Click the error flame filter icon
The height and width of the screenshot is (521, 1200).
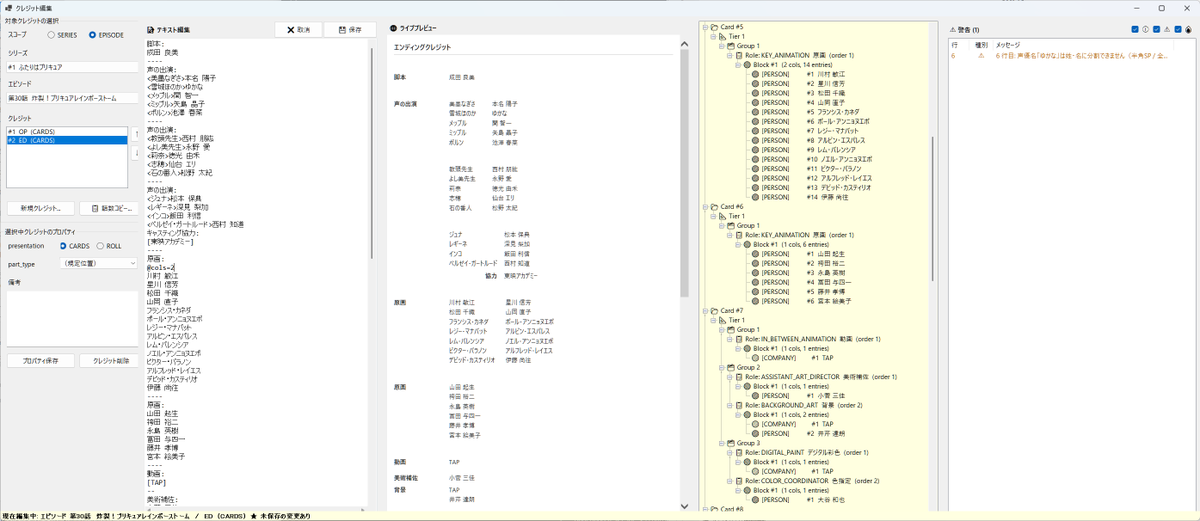point(1188,29)
